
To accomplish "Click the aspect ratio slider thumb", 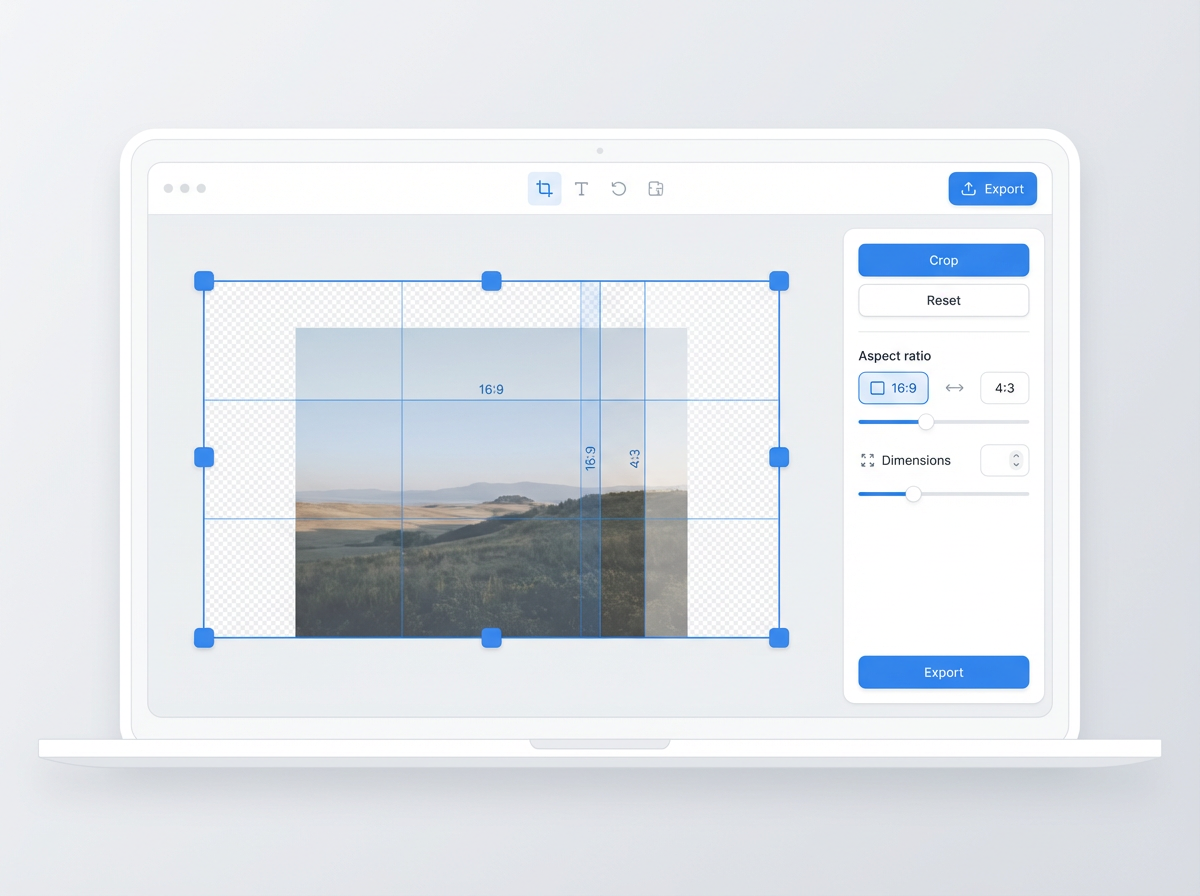I will point(926,422).
